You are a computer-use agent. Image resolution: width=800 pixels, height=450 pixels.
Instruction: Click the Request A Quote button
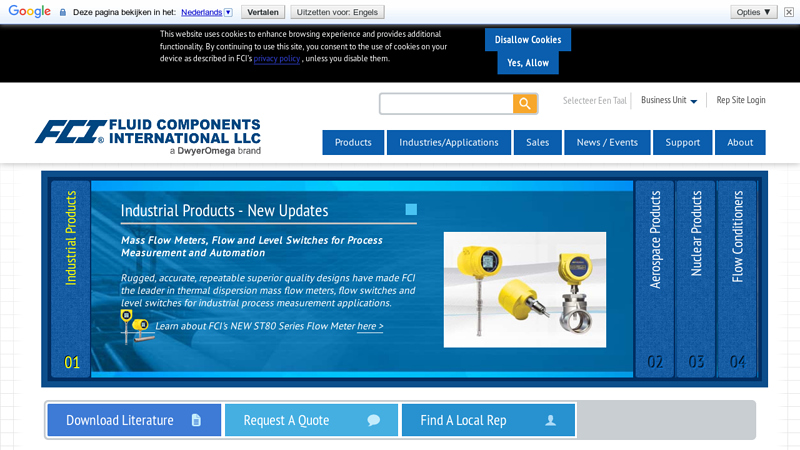click(x=311, y=420)
